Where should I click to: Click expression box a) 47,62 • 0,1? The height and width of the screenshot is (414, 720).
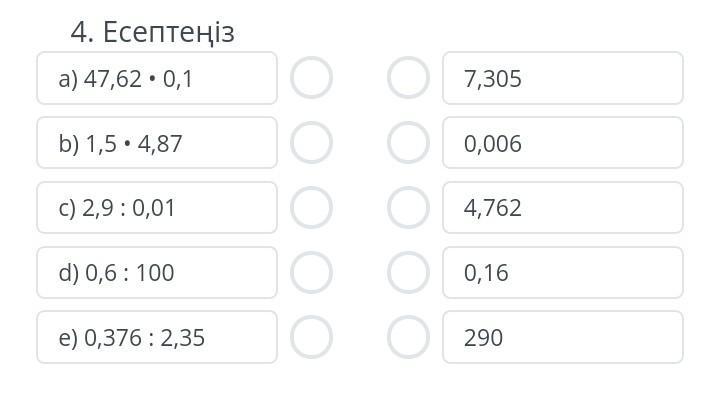(157, 78)
